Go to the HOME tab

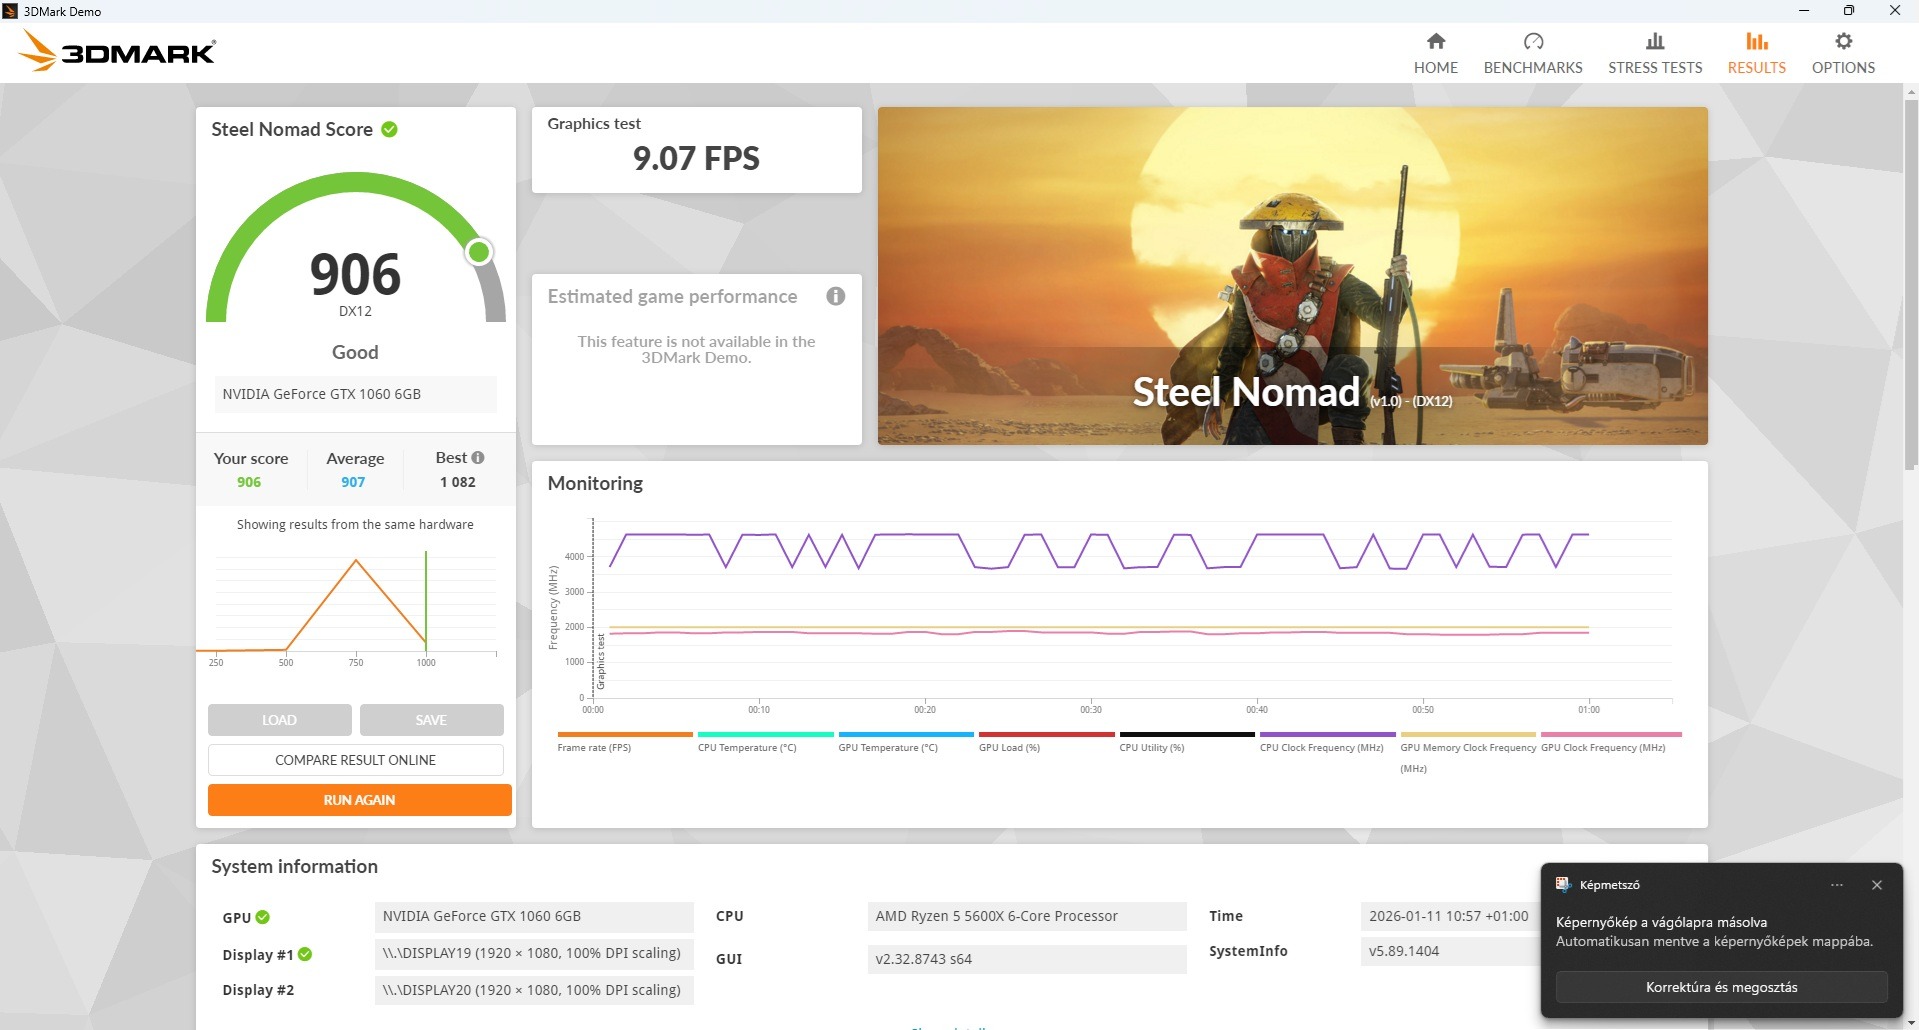tap(1436, 53)
